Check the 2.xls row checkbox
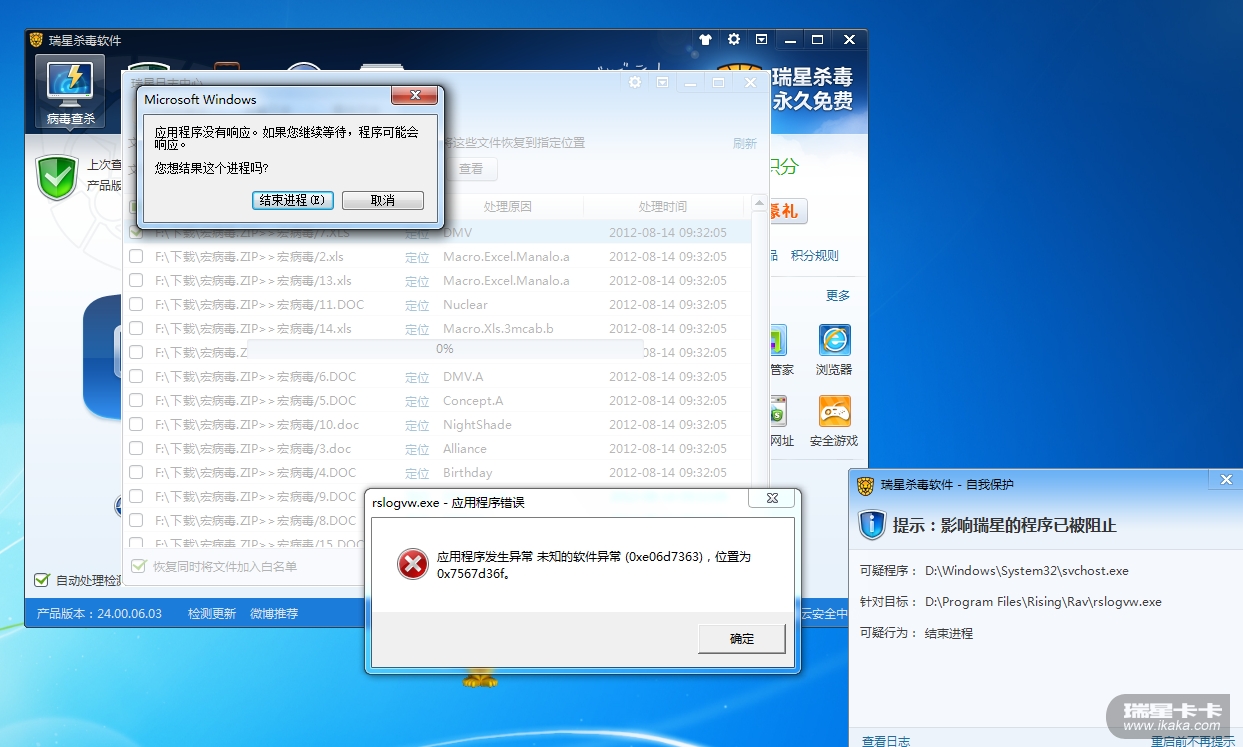This screenshot has width=1243, height=747. pos(136,256)
